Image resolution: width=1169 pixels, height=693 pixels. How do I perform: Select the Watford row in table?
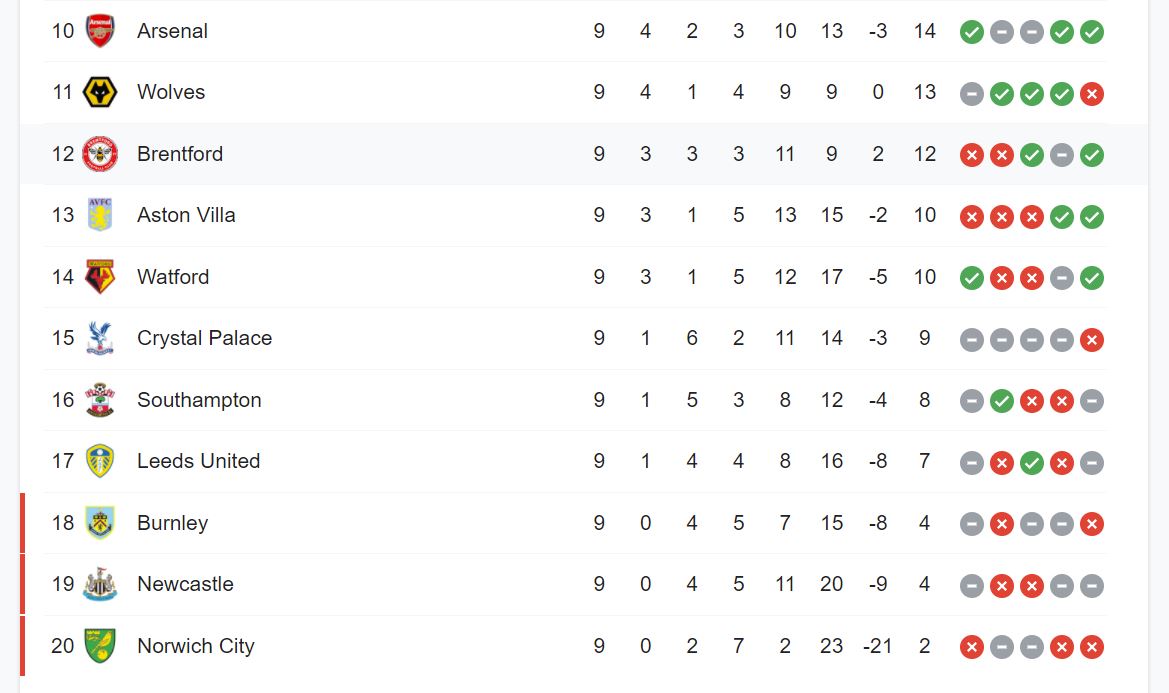pyautogui.click(x=574, y=277)
